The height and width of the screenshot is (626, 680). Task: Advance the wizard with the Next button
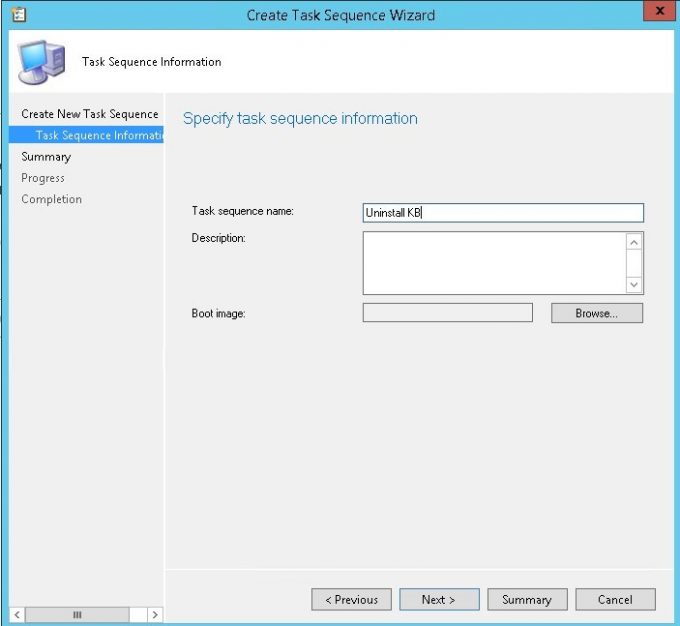(439, 599)
